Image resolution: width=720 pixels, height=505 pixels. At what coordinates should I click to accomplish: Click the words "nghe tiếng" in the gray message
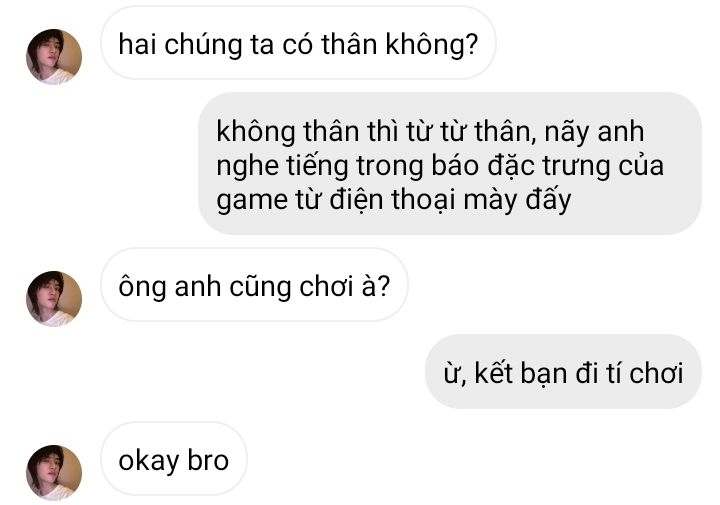click(x=282, y=166)
